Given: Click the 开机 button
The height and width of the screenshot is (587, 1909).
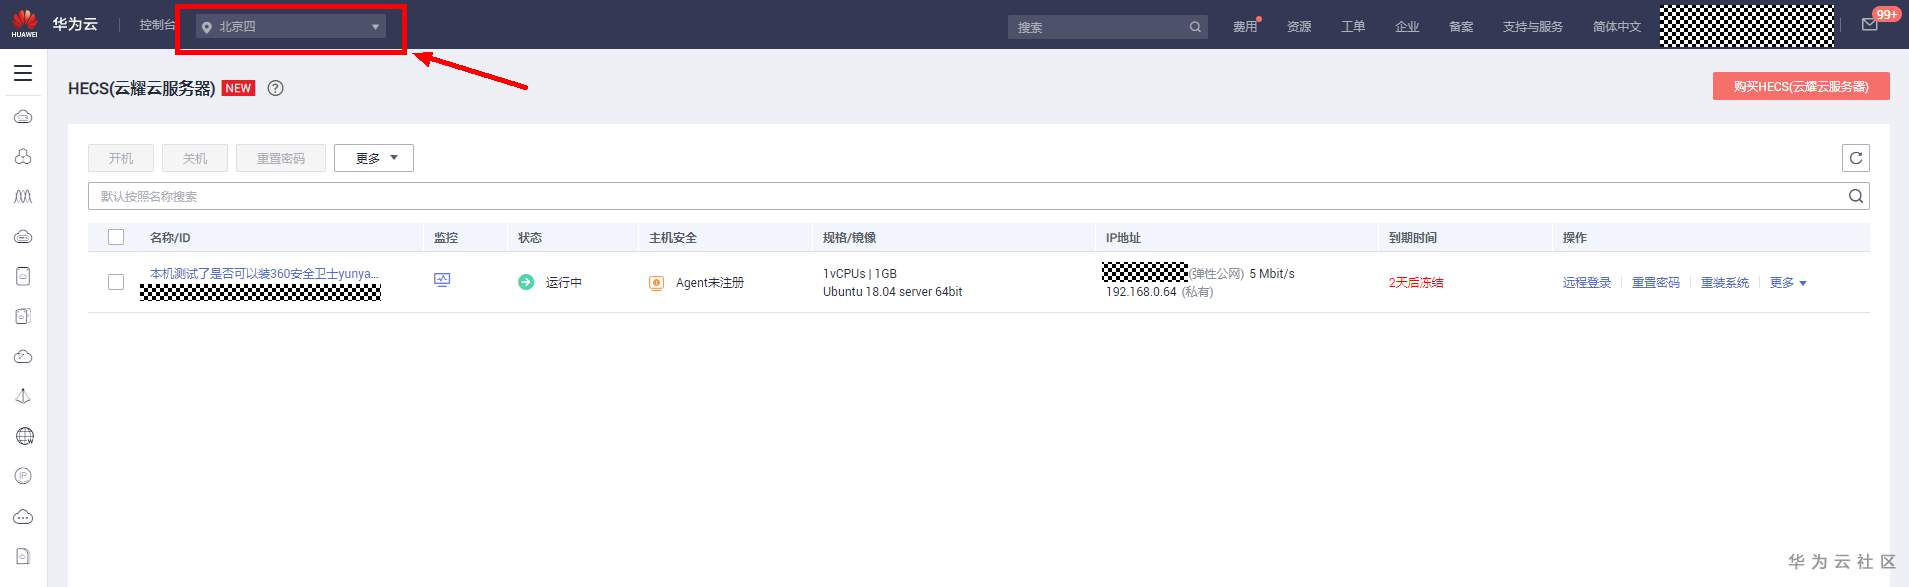Looking at the screenshot, I should point(121,158).
